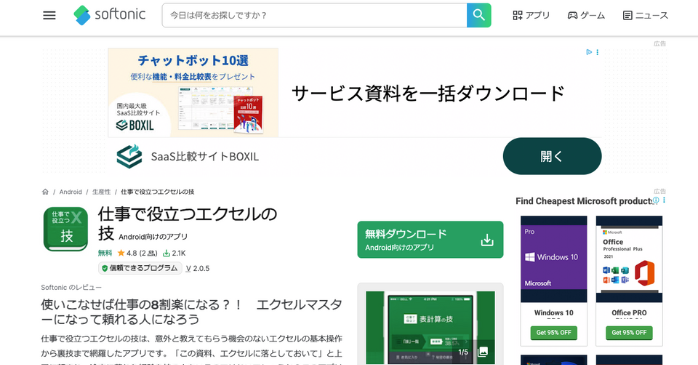The width and height of the screenshot is (698, 365).
Task: Click the green search magnifier button
Action: 479,15
